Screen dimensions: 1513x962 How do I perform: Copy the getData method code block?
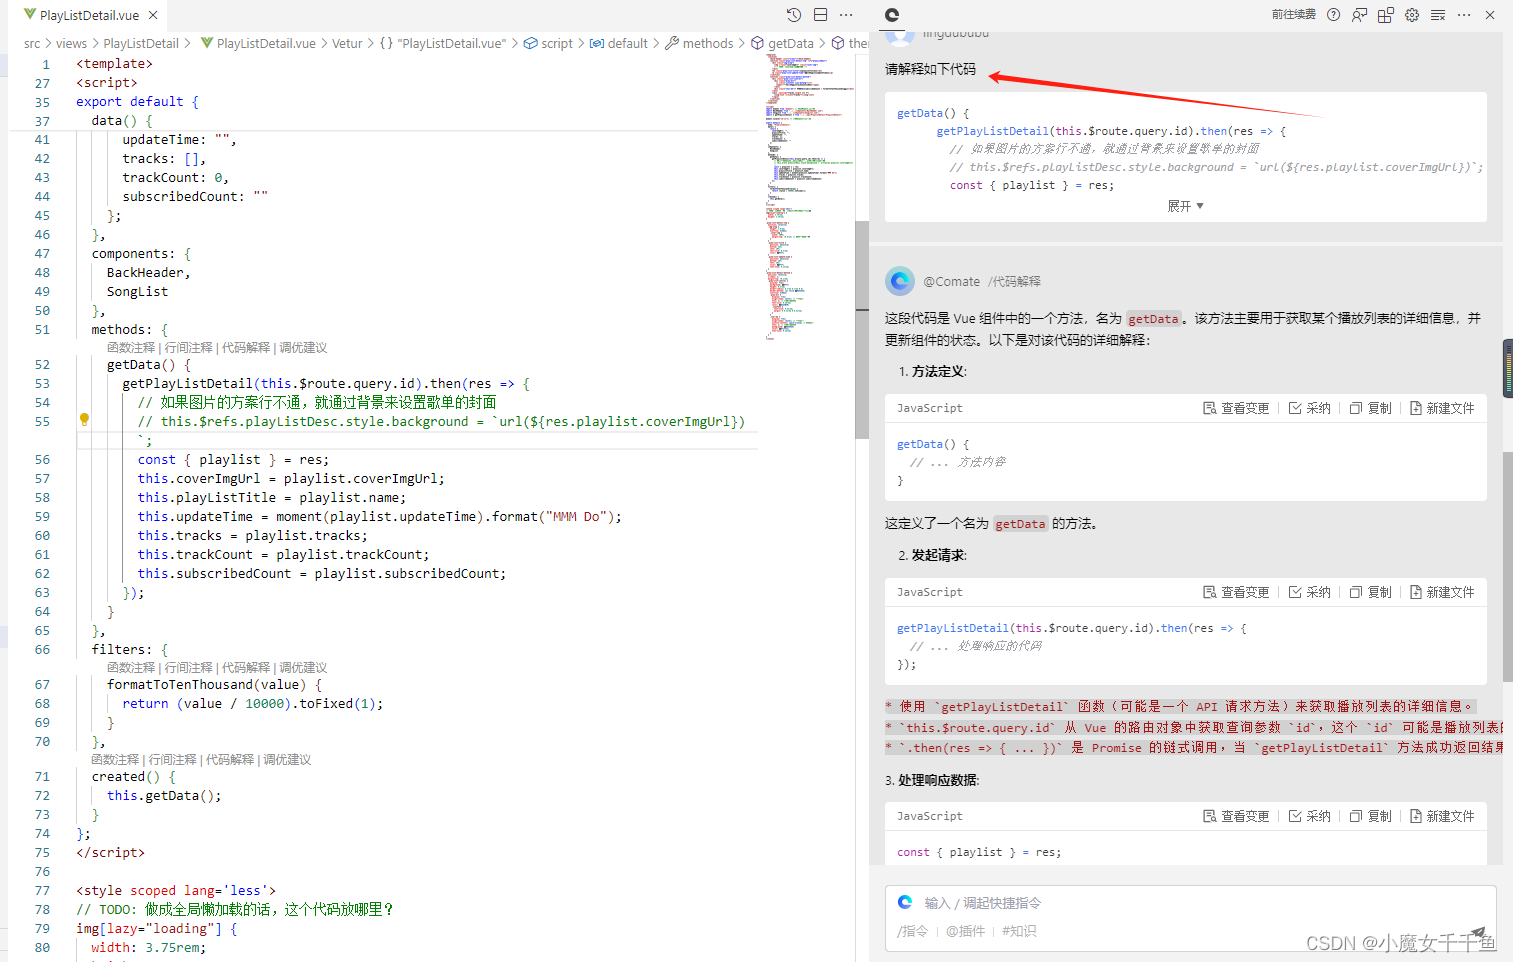[1370, 408]
